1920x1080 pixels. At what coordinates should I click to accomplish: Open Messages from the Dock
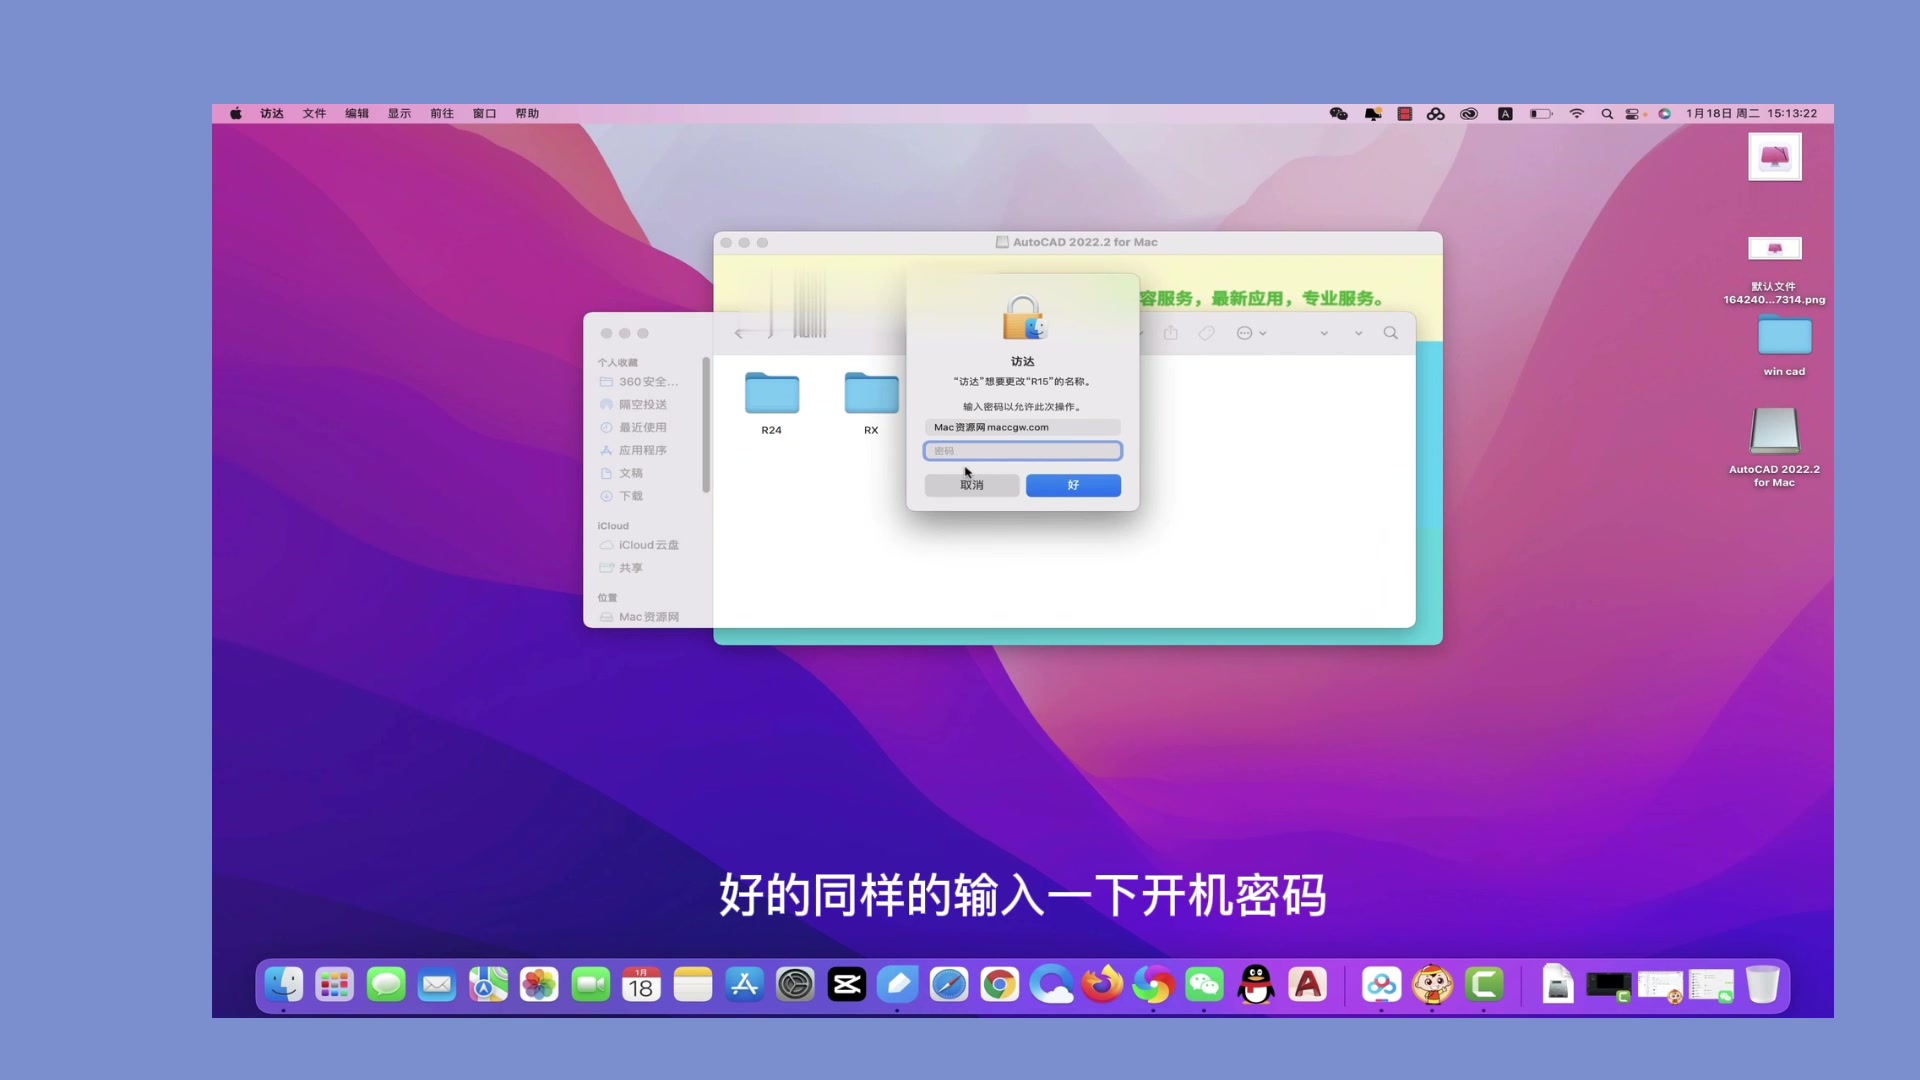pos(386,985)
